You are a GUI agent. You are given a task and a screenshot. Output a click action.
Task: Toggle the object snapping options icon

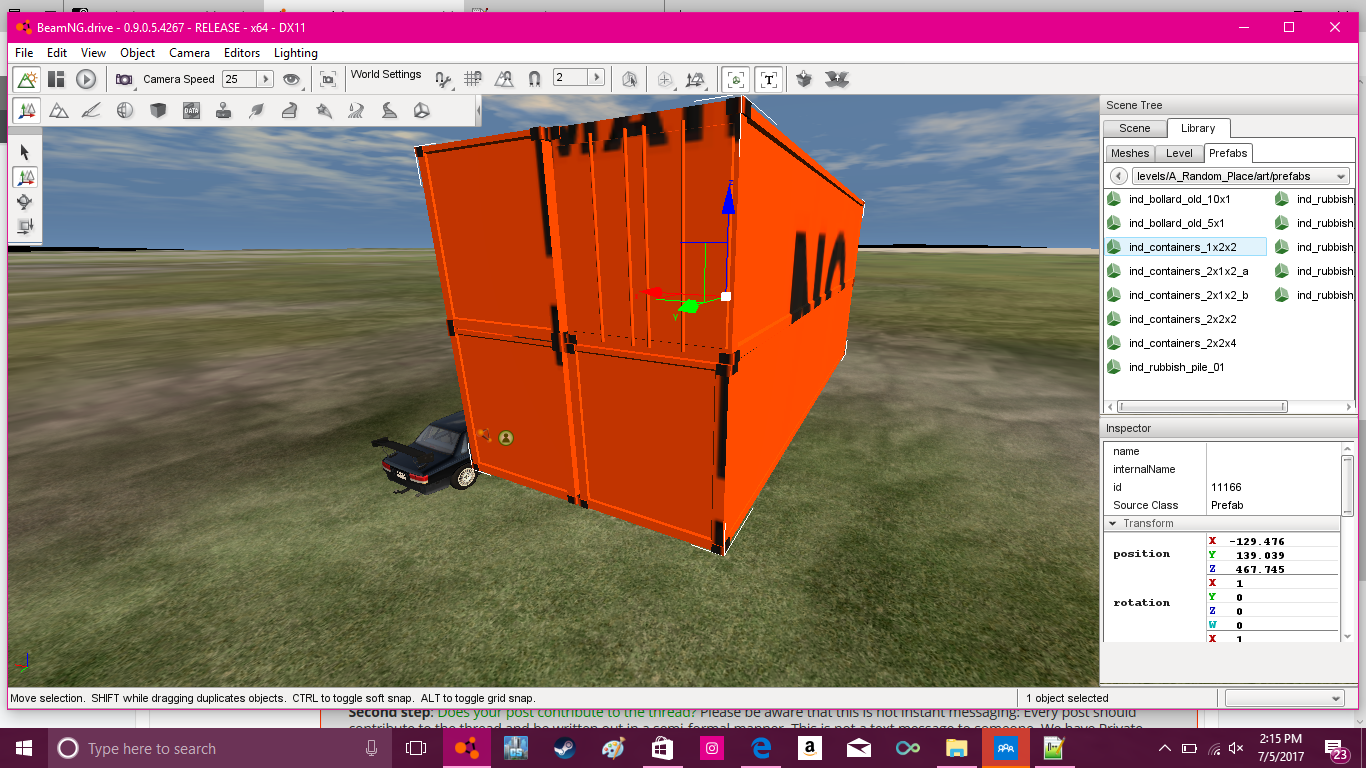click(x=444, y=79)
